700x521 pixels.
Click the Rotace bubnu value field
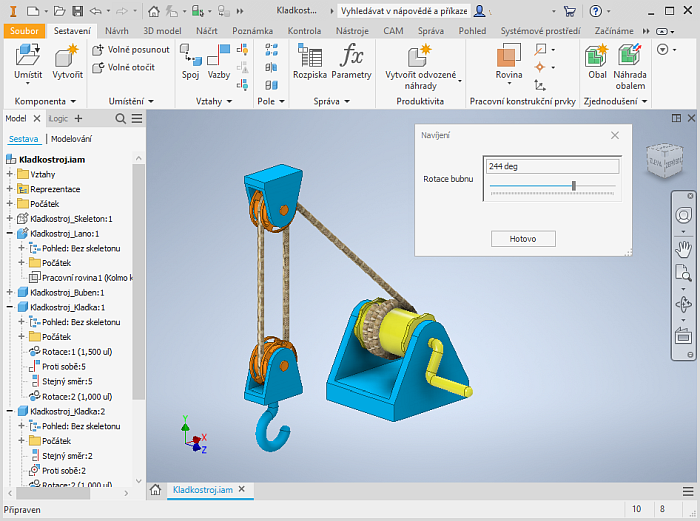551,167
